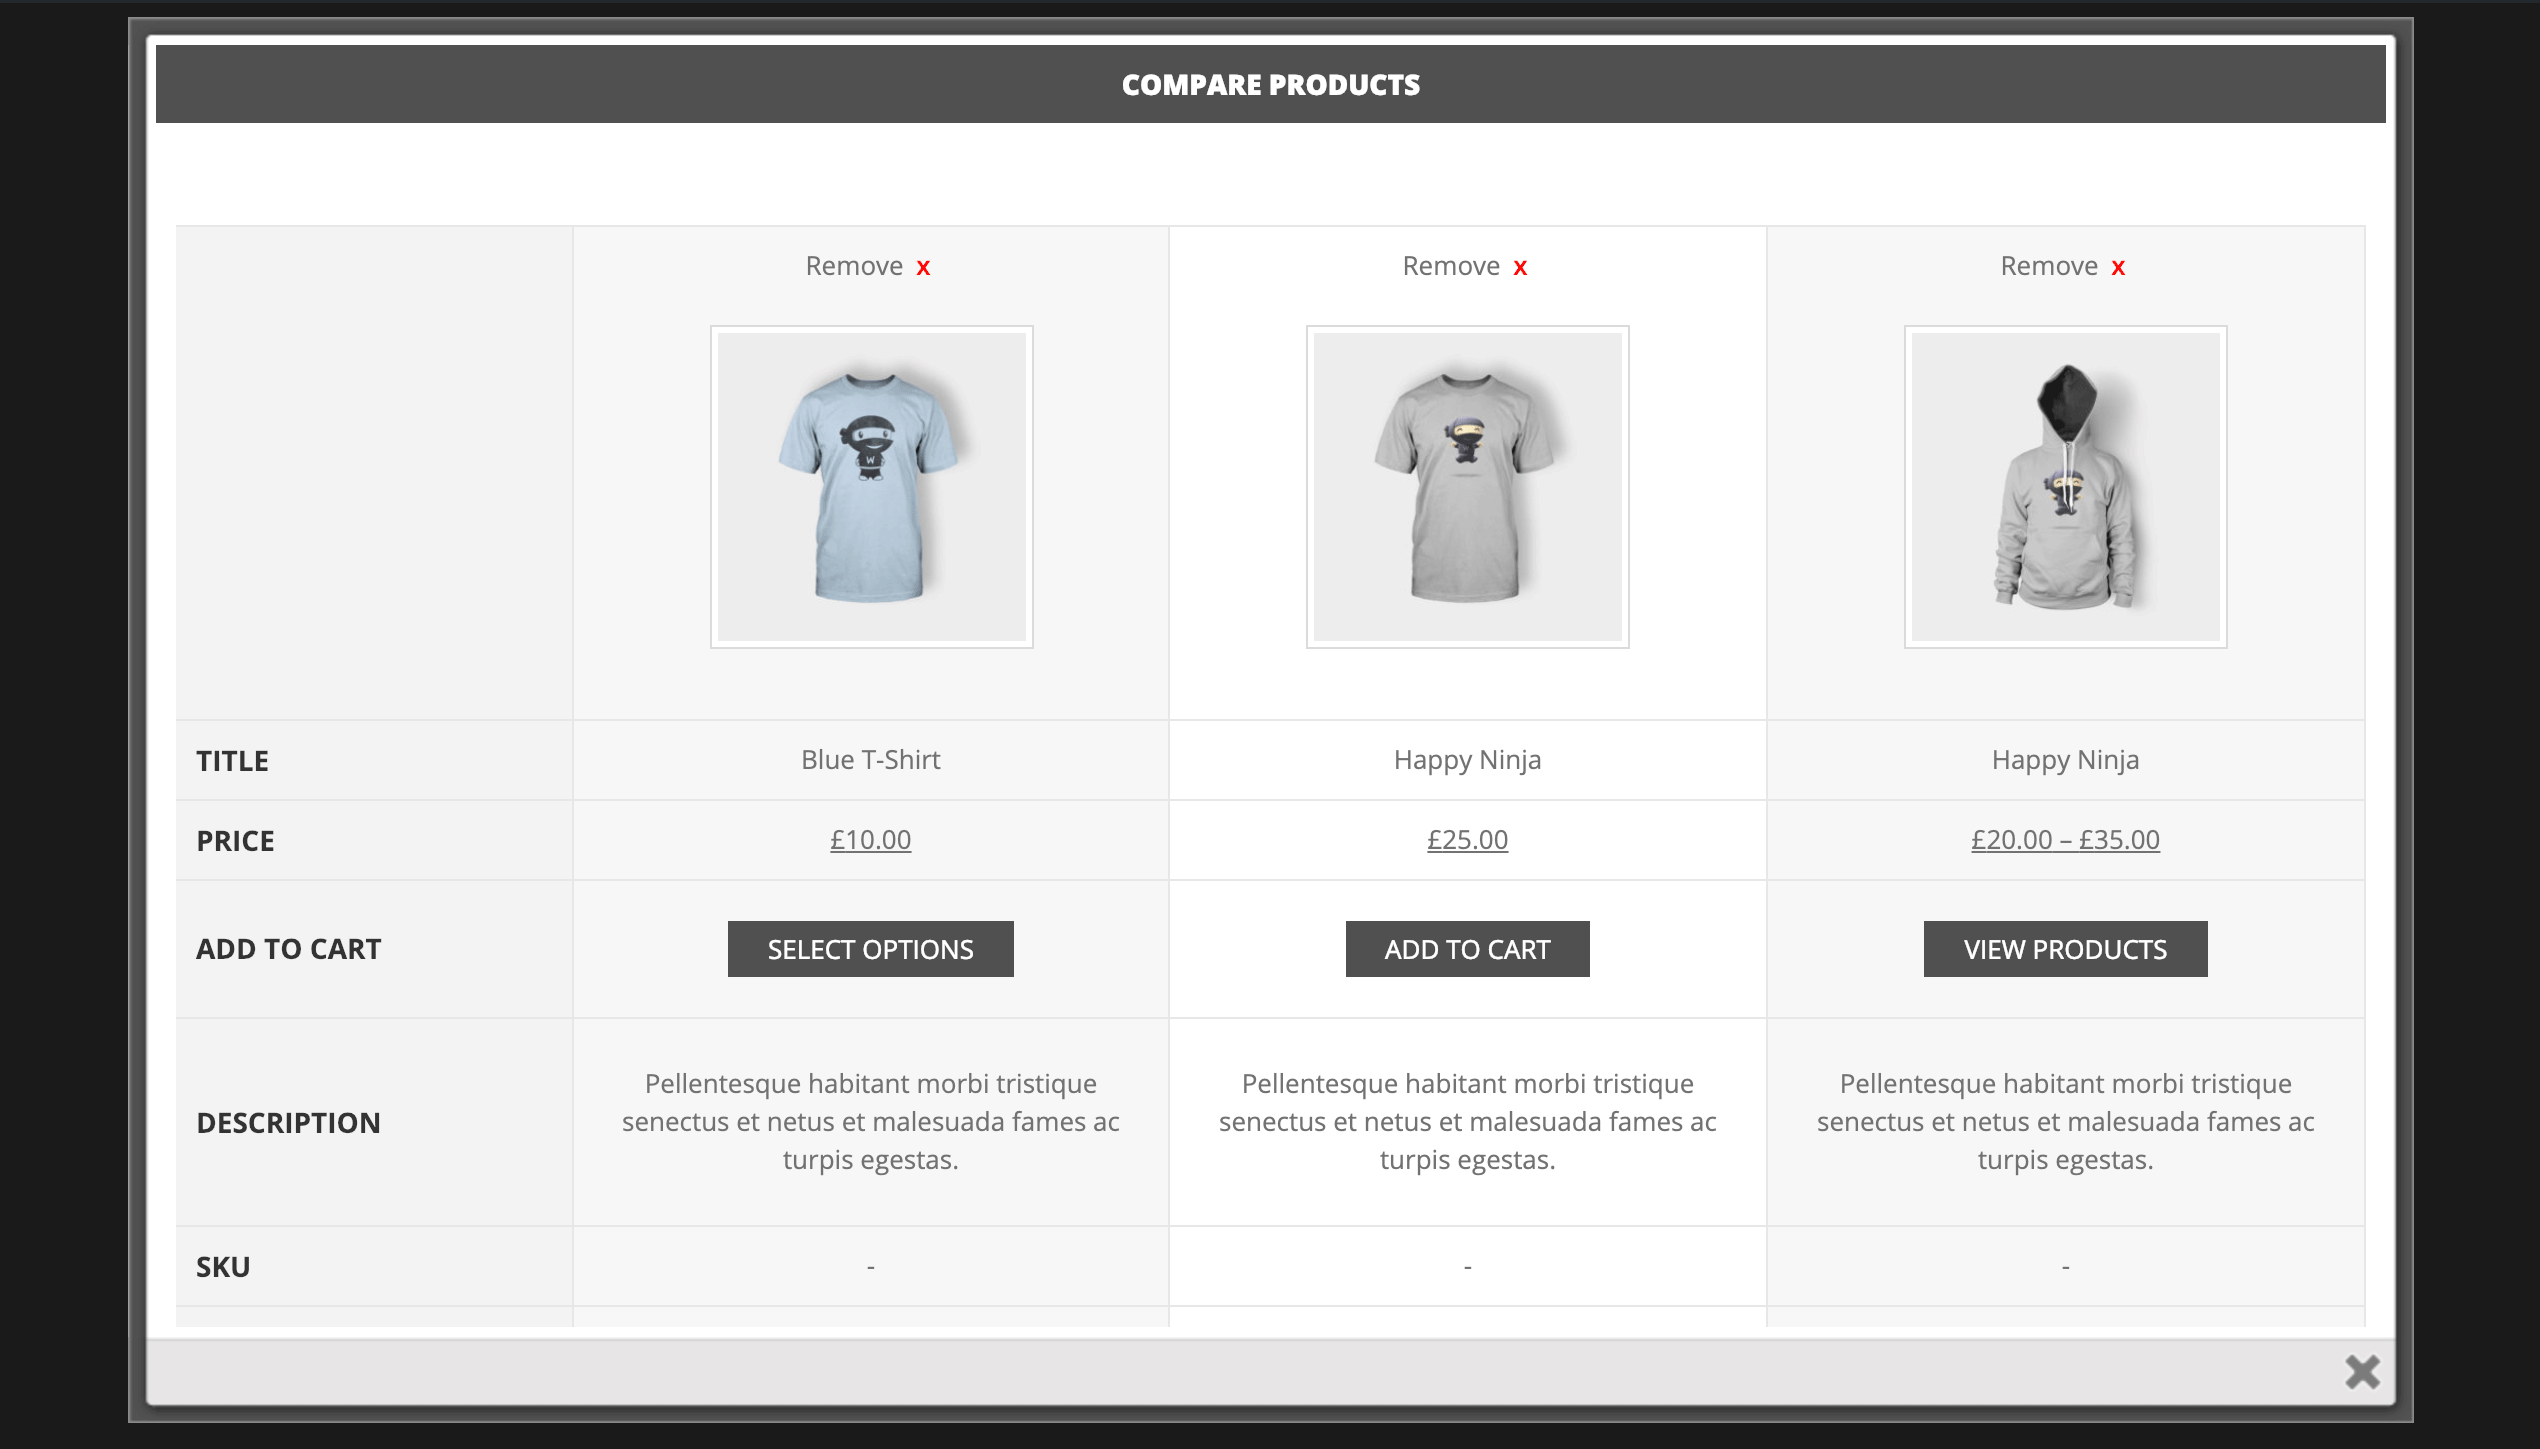Open the £25.00 price link

coord(1467,840)
